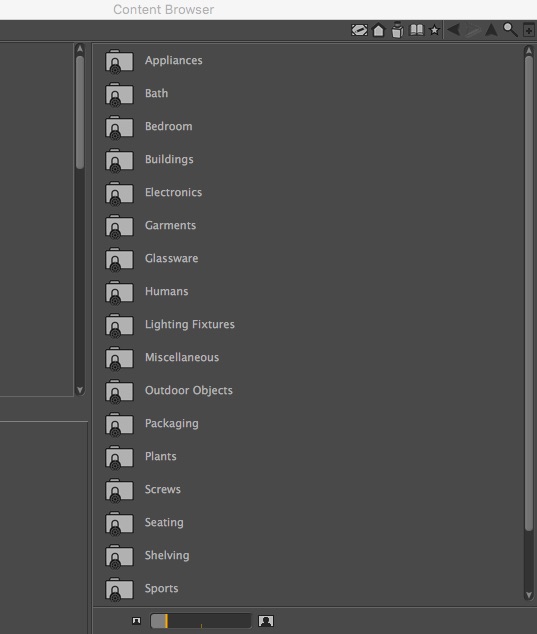Viewport: 537px width, 634px height.
Task: Select the Humans folder icon
Action: 119,293
